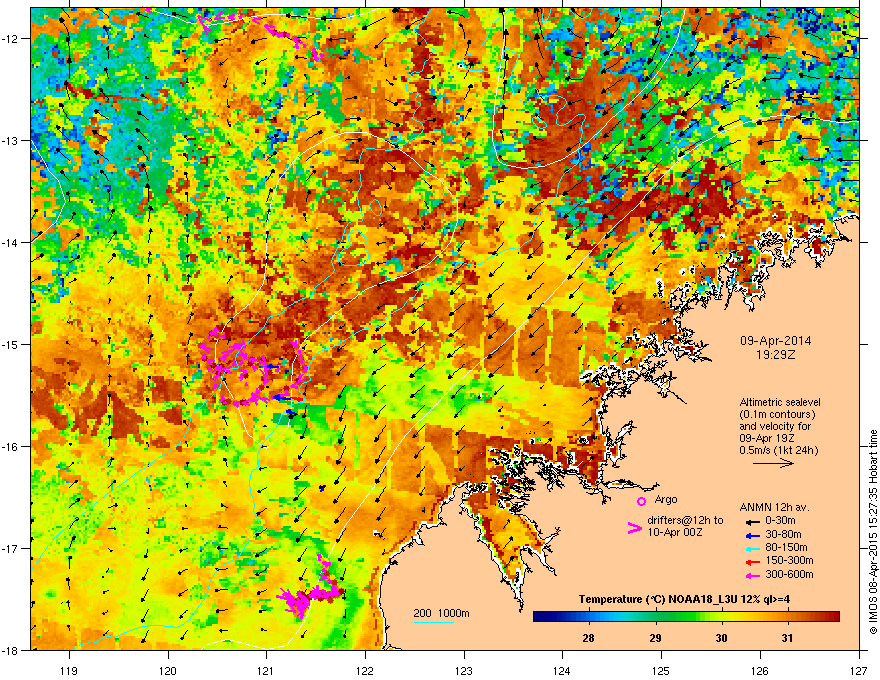Viewport: 880px width, 680px height.
Task: Click longitude axis label '125'
Action: coord(661,670)
